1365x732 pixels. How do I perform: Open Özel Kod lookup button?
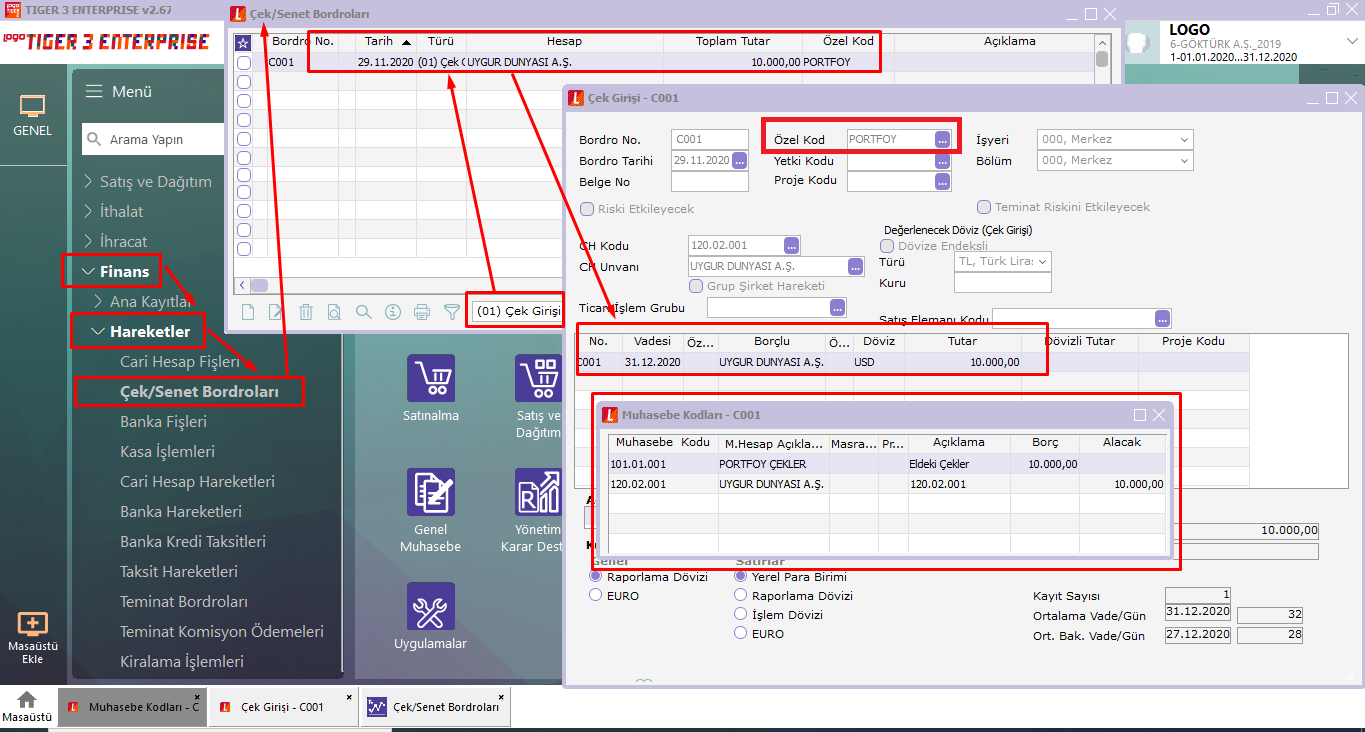coord(942,140)
